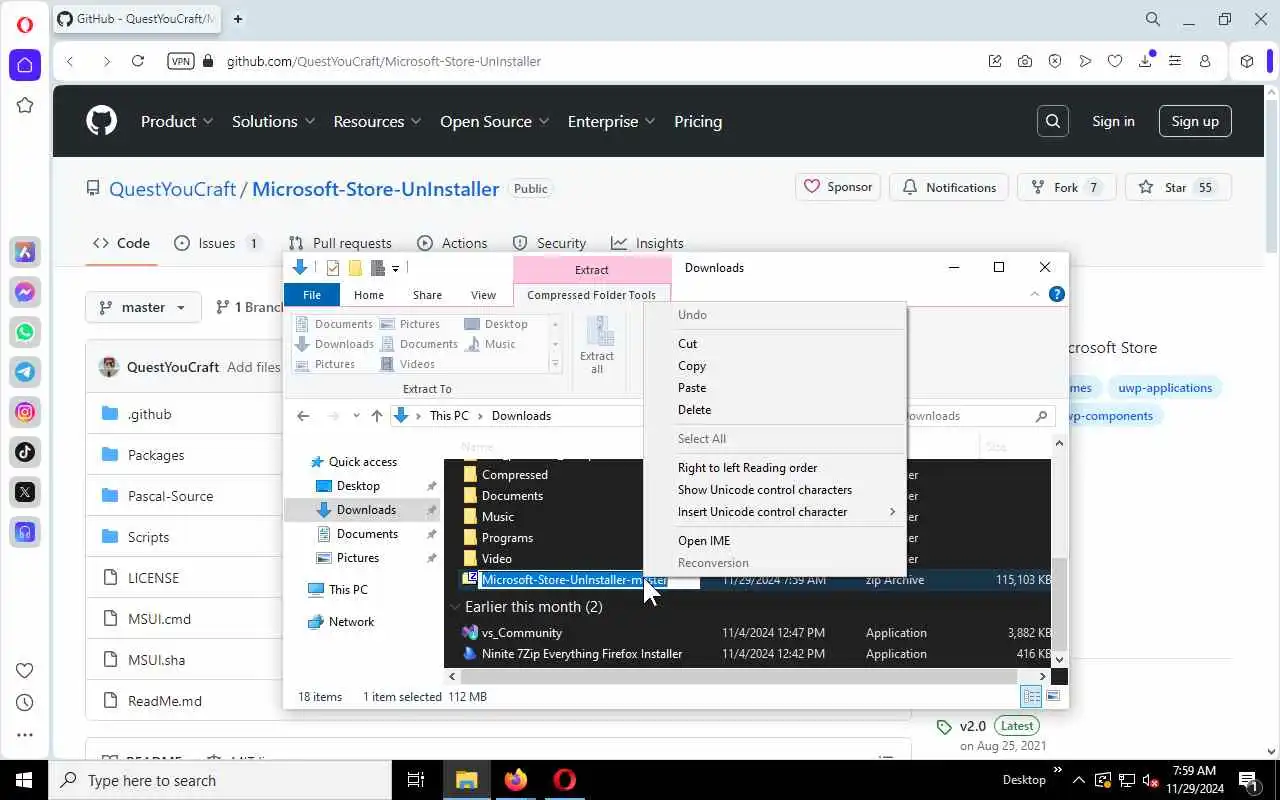1280x800 pixels.
Task: Expand the Resources menu
Action: (x=378, y=121)
